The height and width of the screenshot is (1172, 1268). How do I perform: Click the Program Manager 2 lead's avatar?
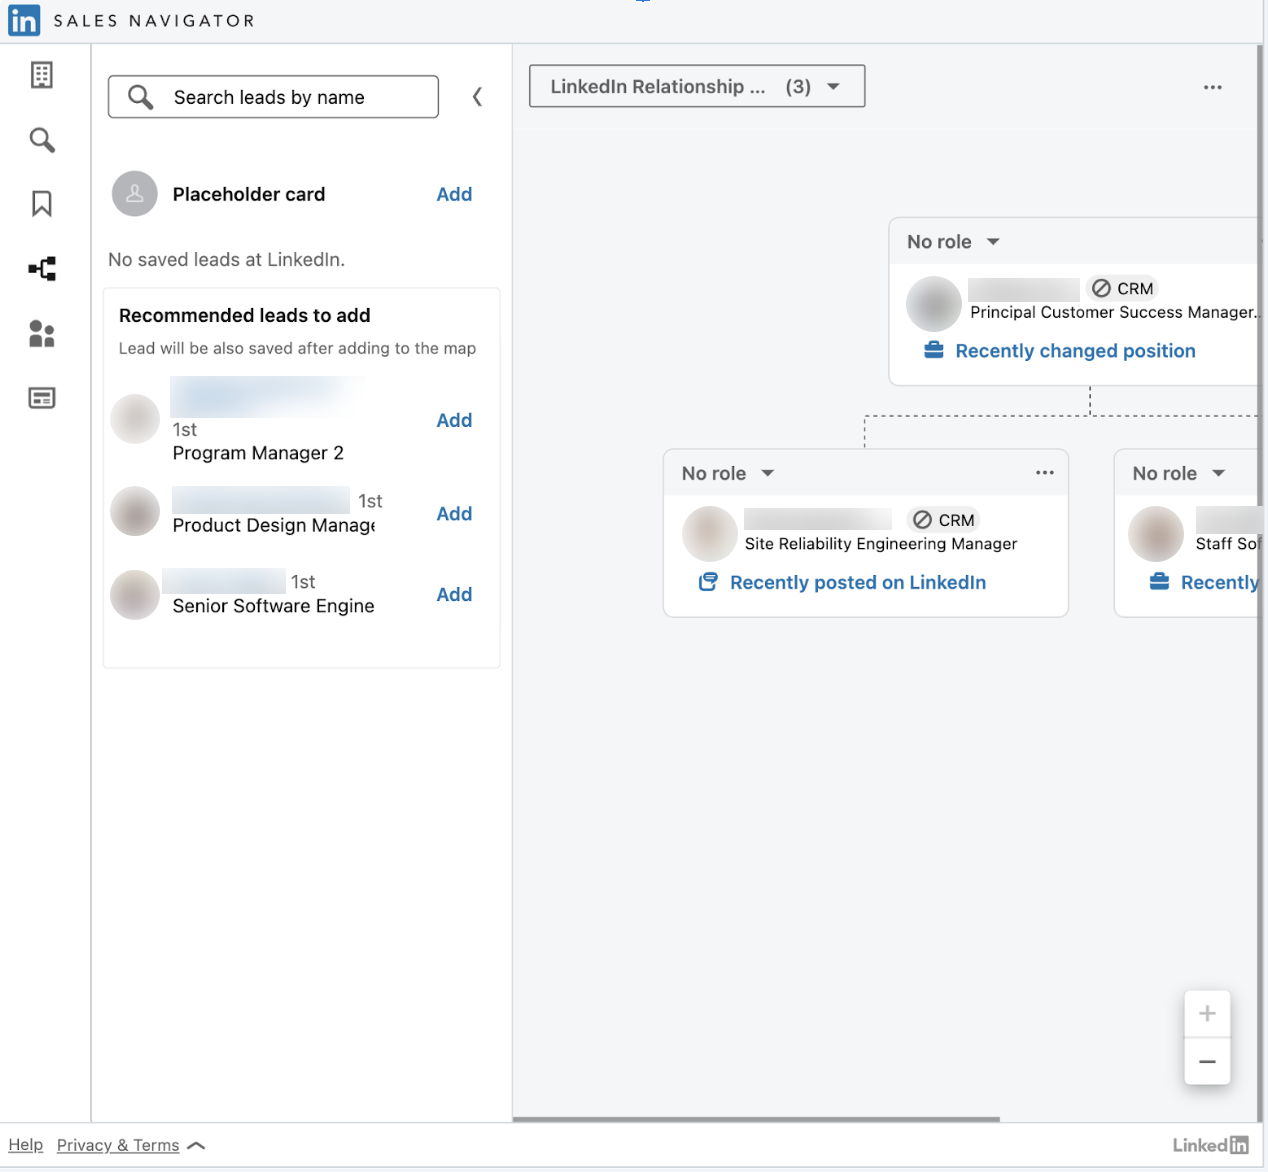coord(135,419)
